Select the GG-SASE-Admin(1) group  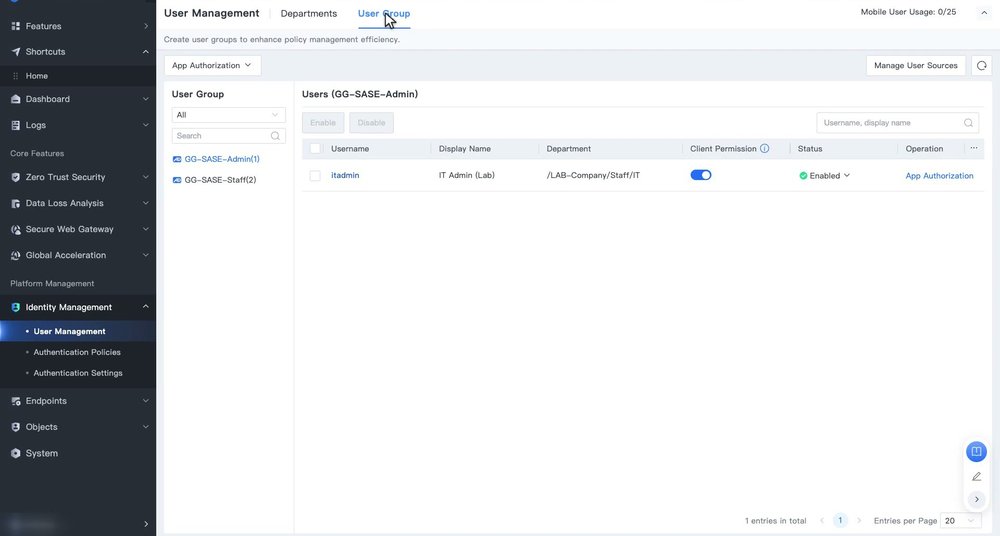pos(222,160)
